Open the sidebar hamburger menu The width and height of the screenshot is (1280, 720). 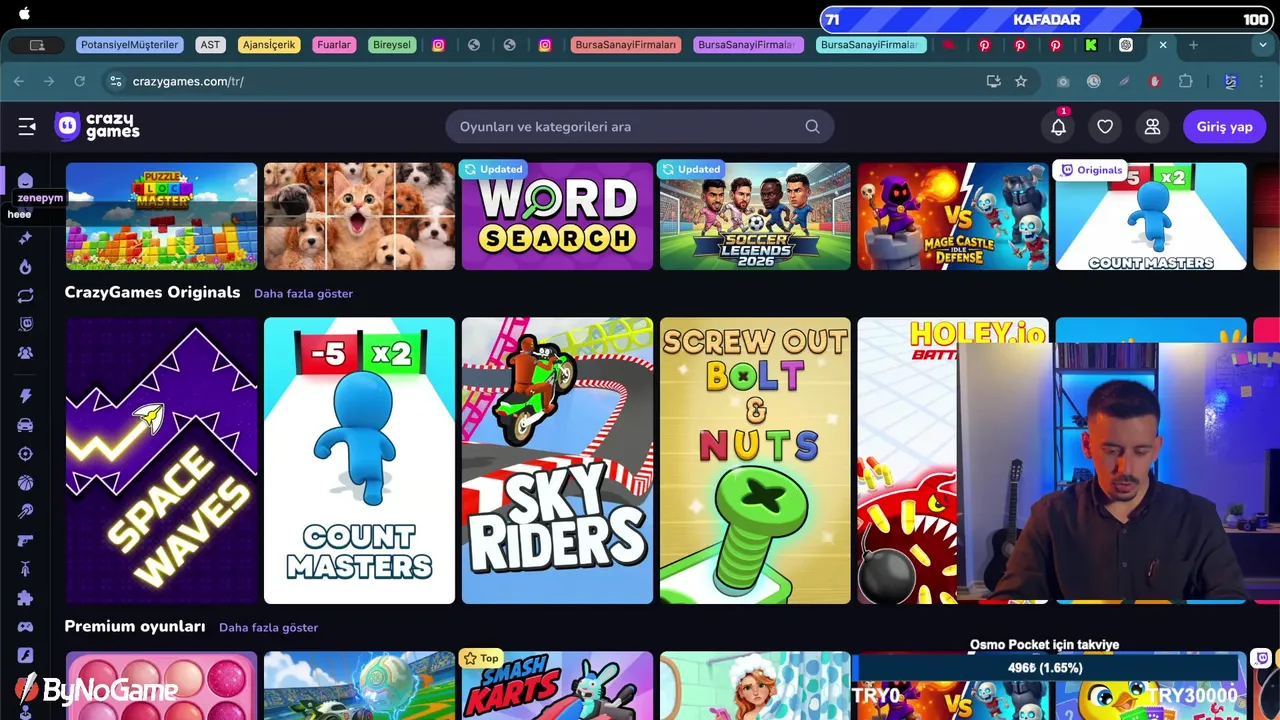[27, 126]
